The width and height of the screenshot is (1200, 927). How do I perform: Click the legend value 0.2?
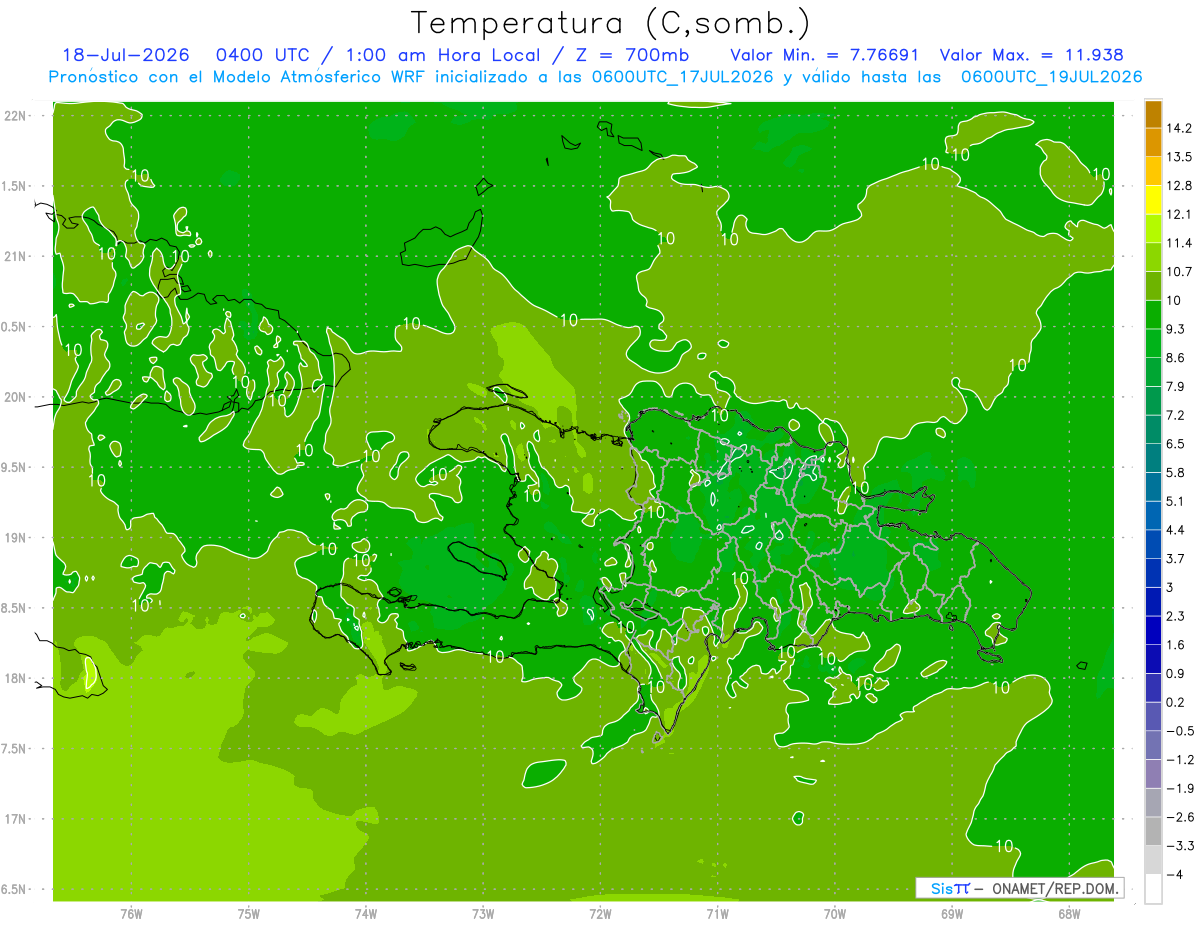point(1176,703)
